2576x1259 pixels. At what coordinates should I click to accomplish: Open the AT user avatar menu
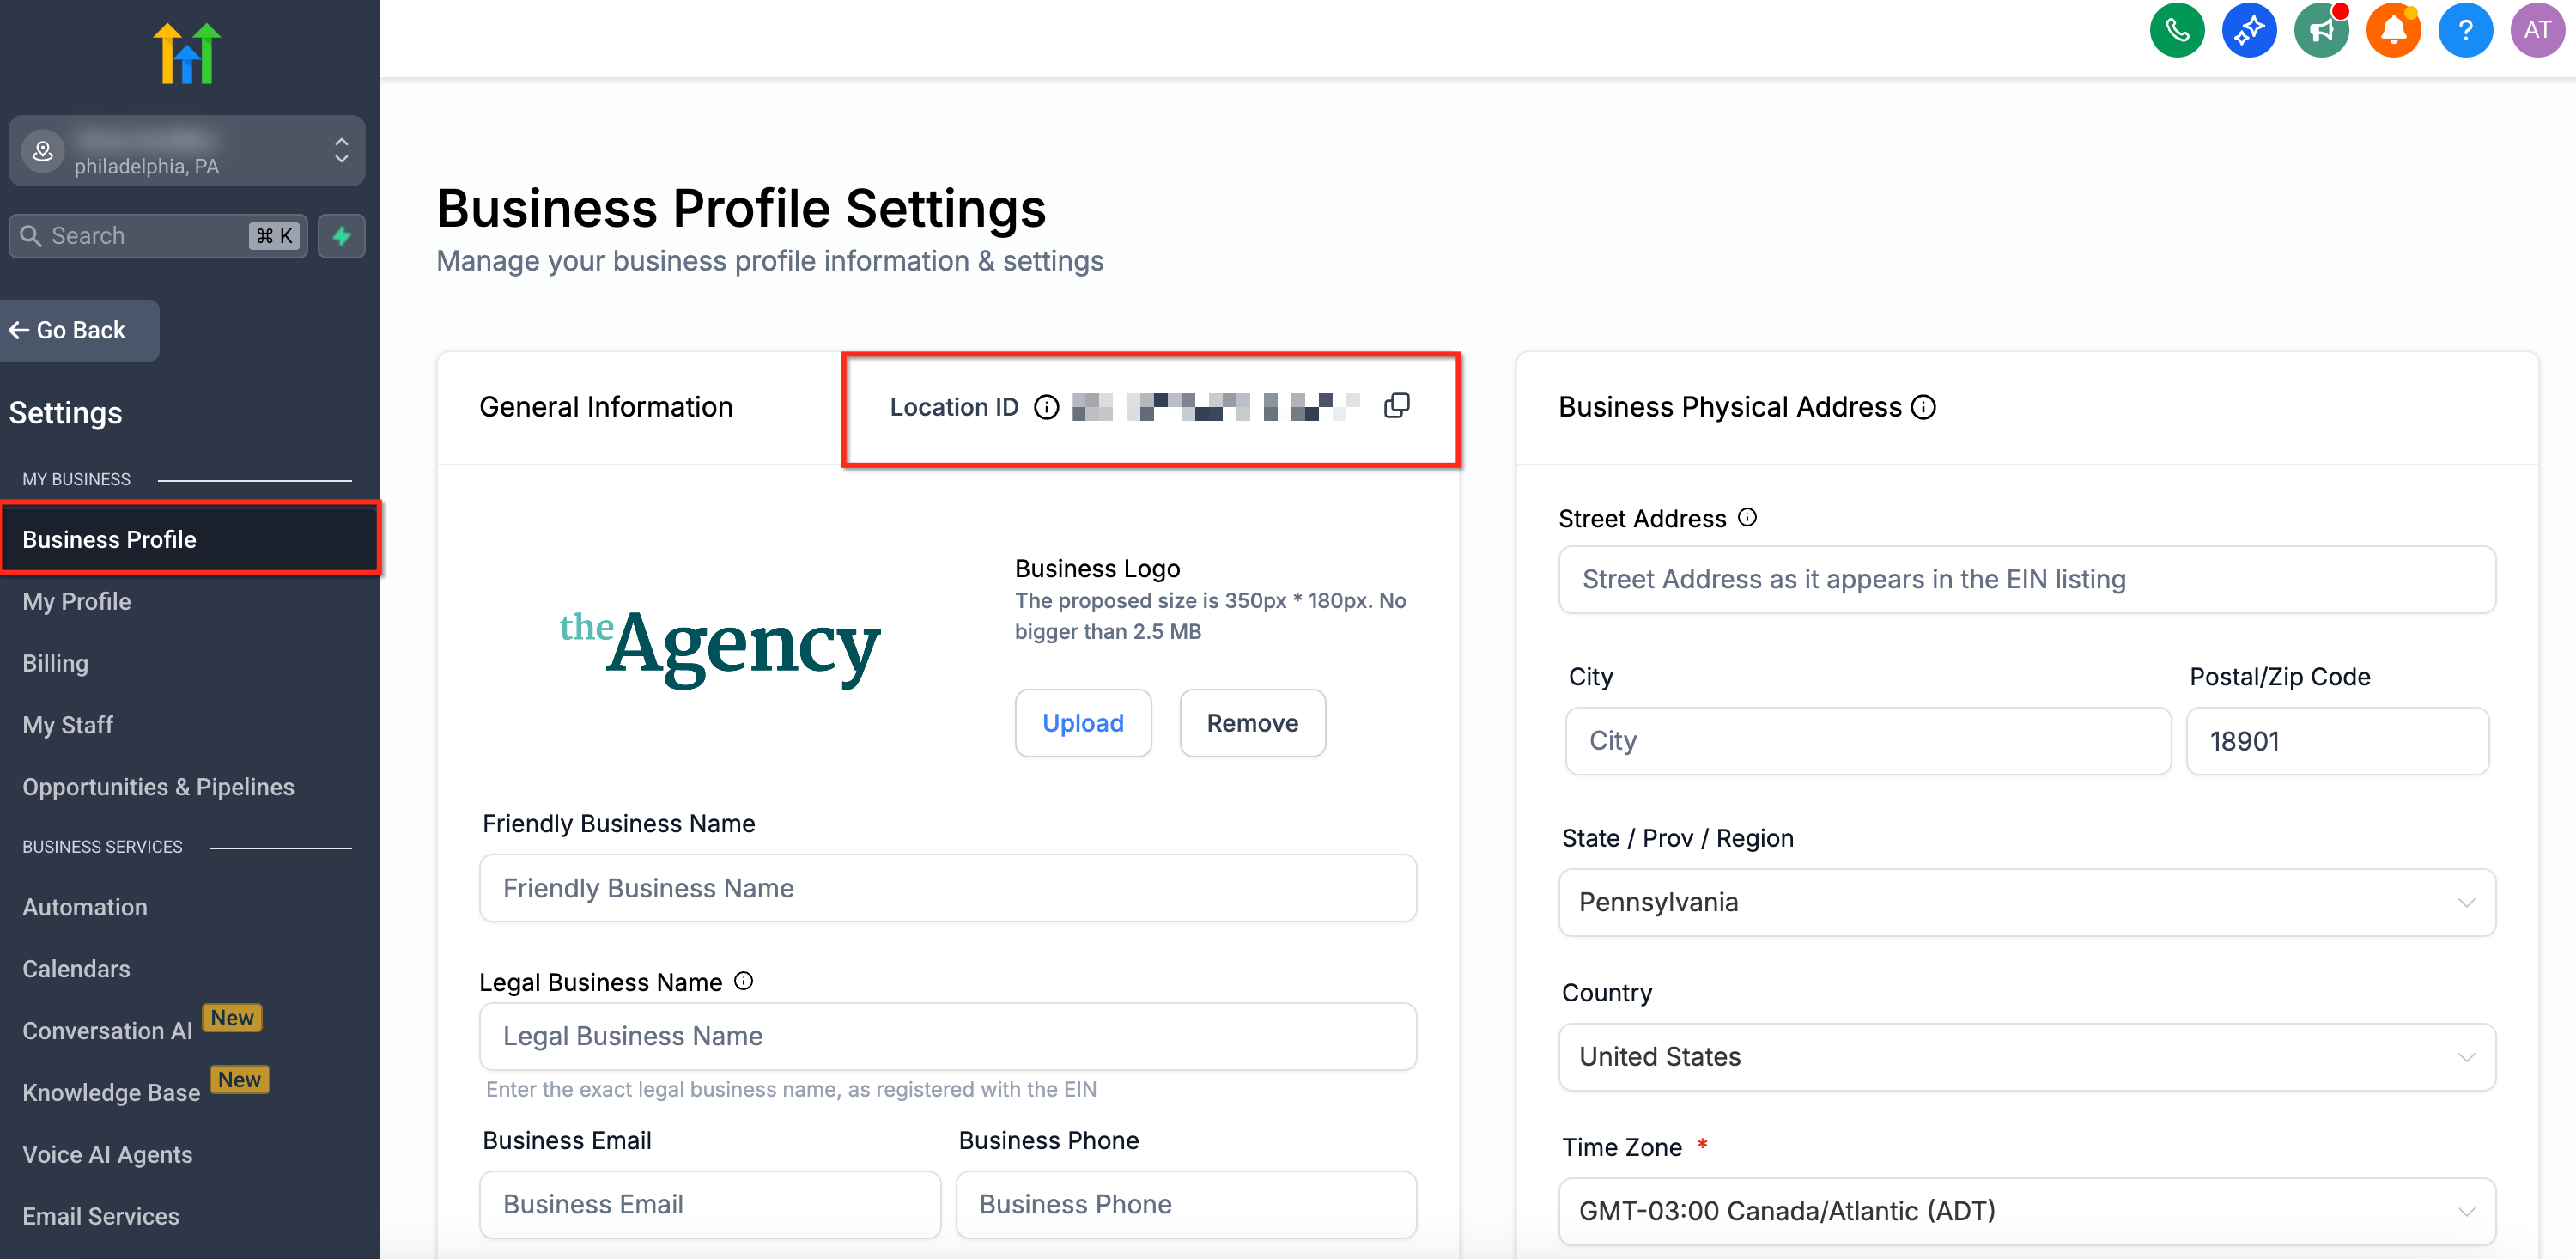coord(2537,30)
